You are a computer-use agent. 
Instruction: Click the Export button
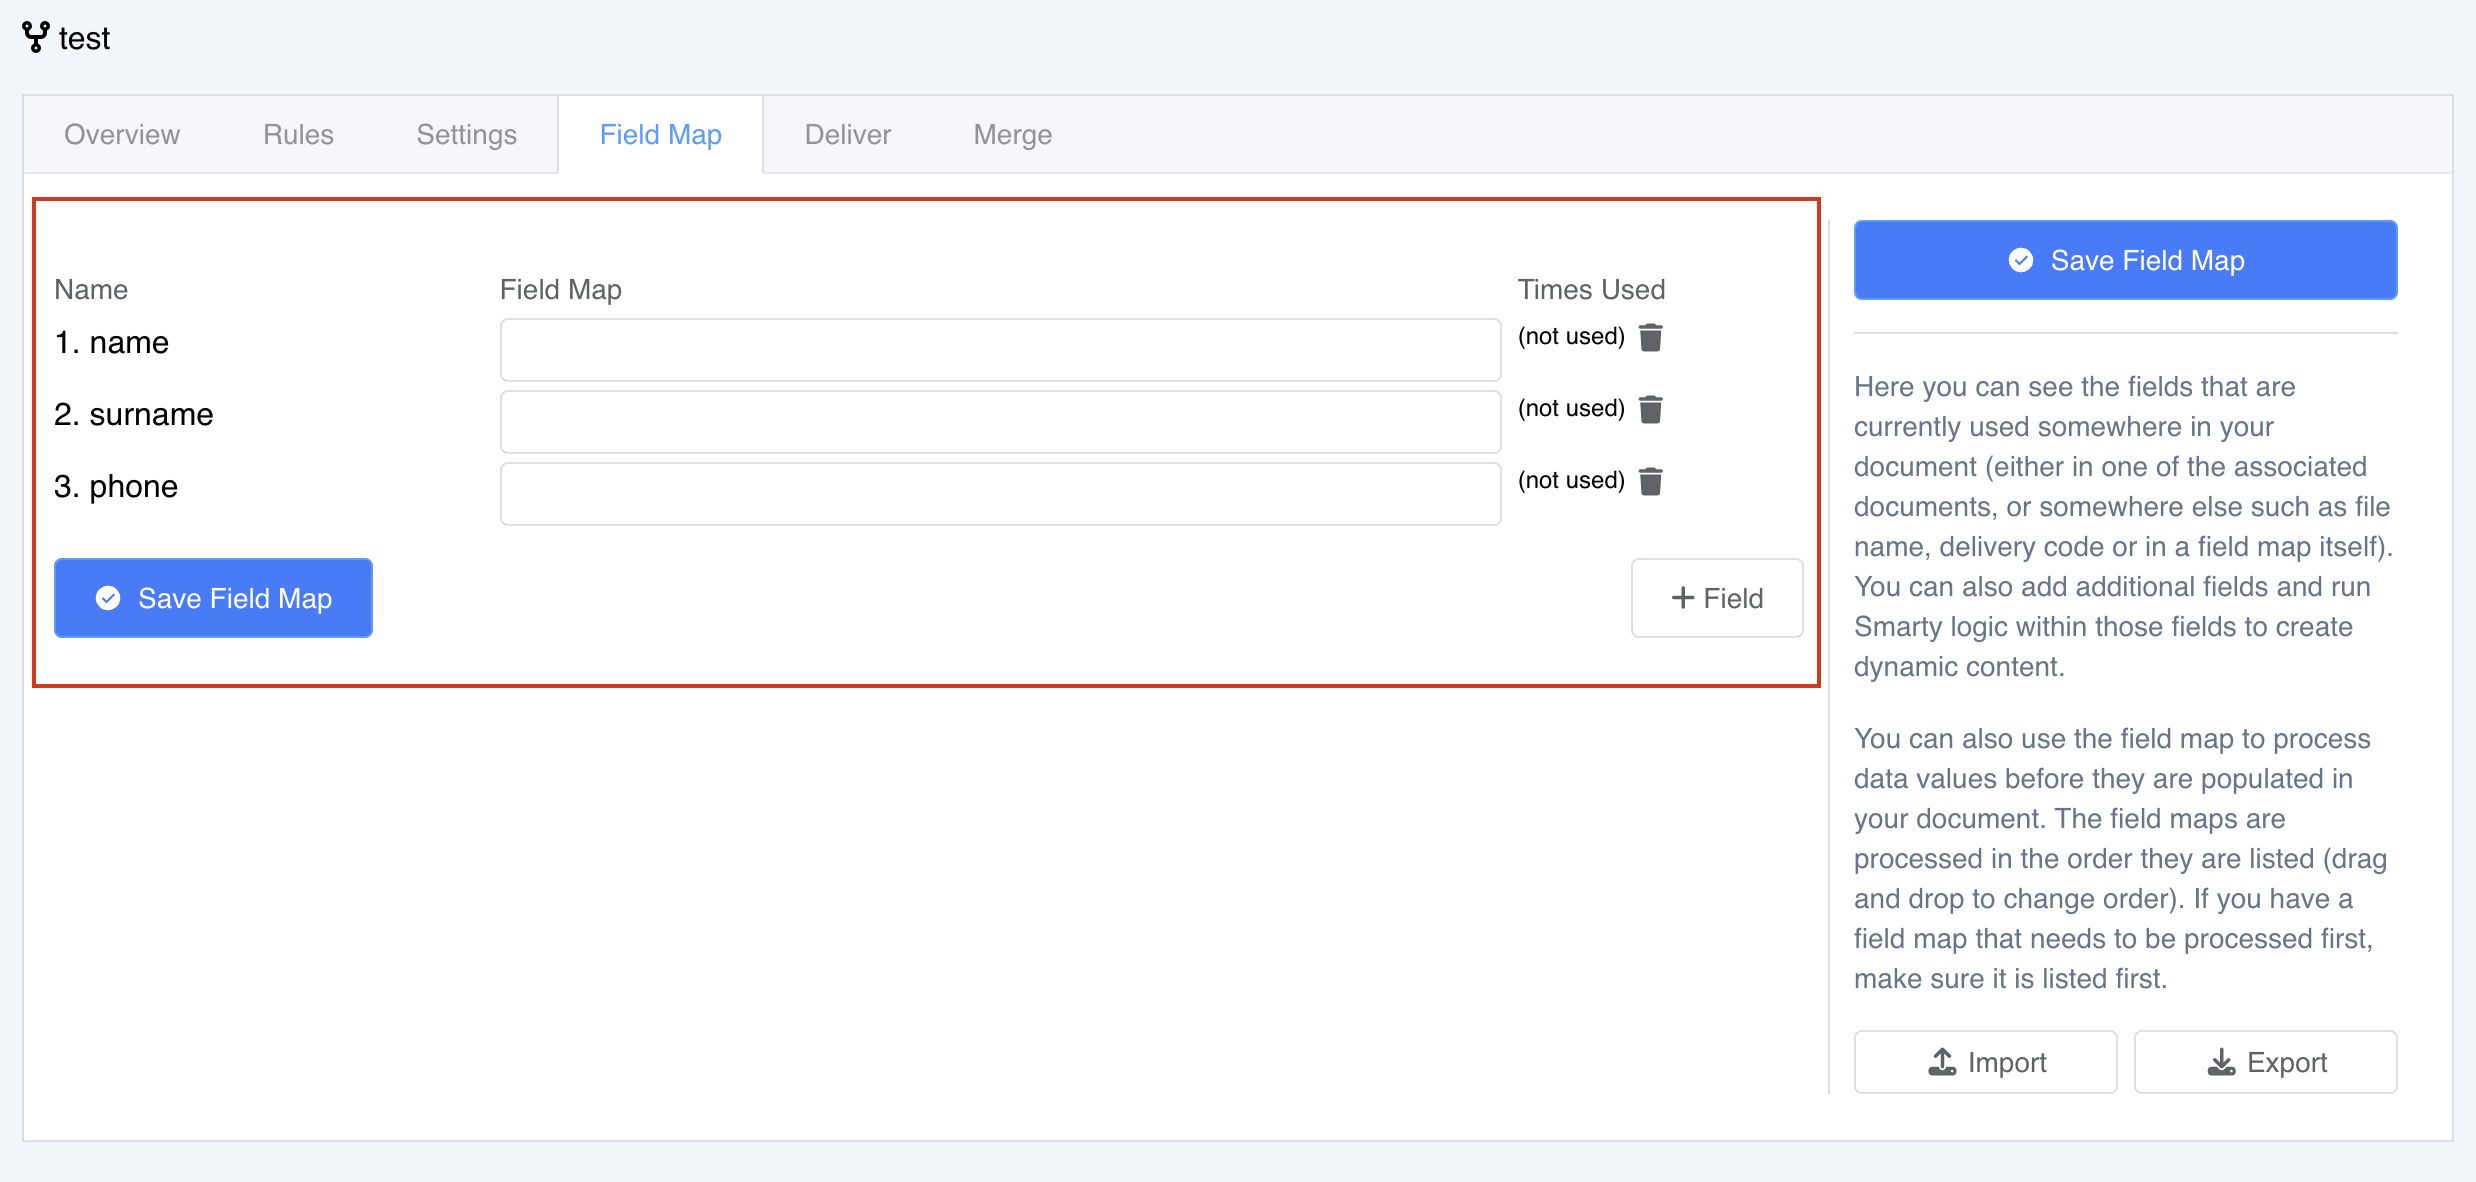pos(2265,1062)
